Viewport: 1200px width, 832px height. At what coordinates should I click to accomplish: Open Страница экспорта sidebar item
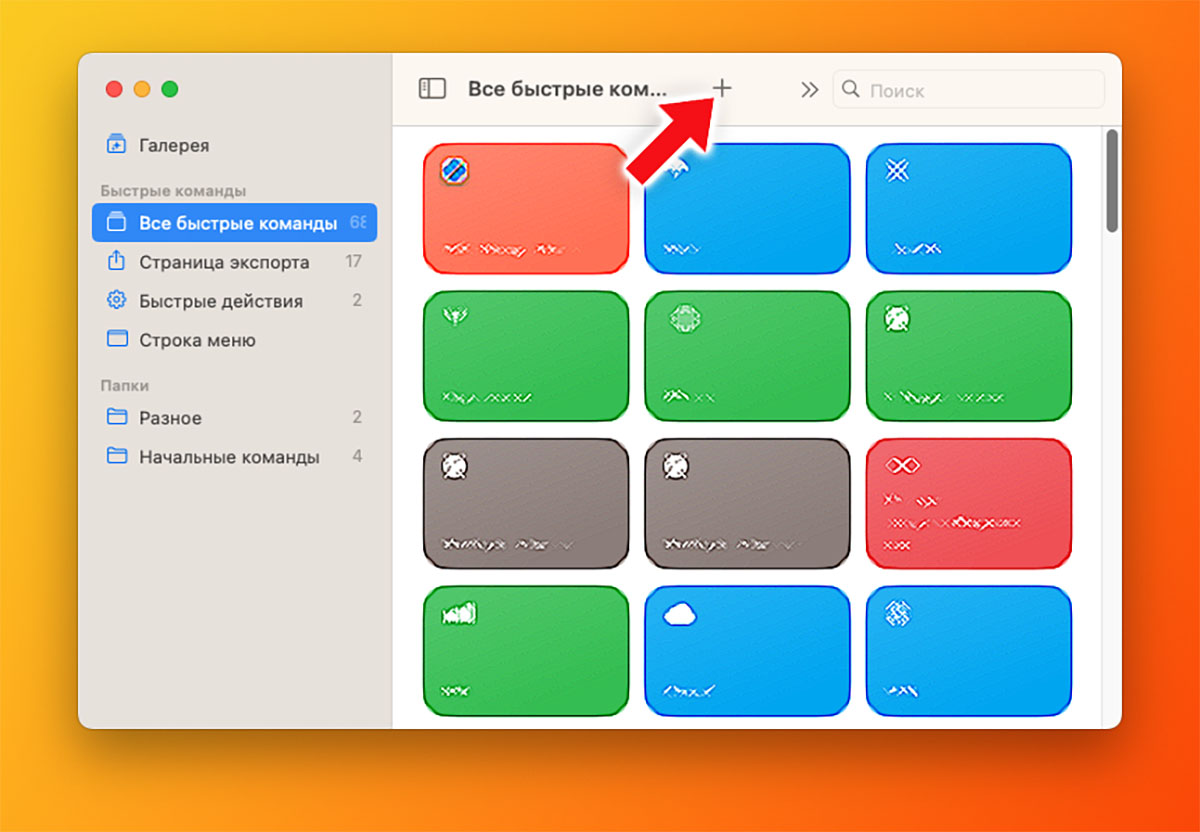click(x=234, y=262)
